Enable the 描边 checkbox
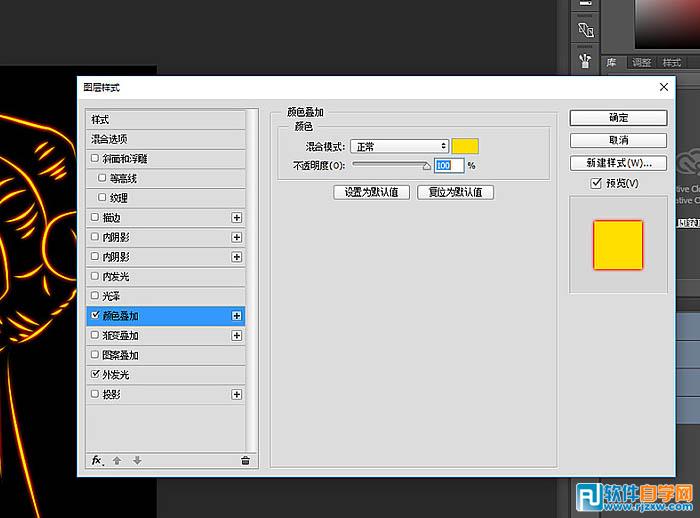 tap(95, 217)
